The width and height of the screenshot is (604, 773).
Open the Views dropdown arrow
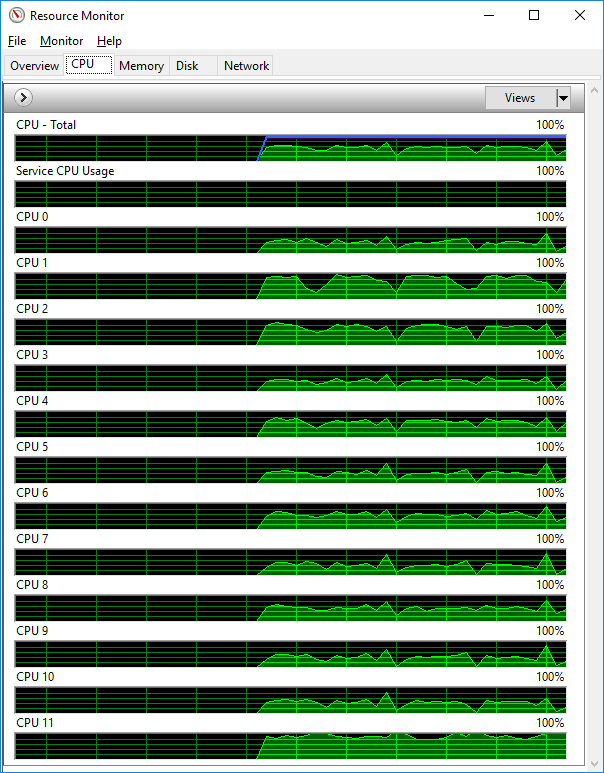[x=563, y=98]
